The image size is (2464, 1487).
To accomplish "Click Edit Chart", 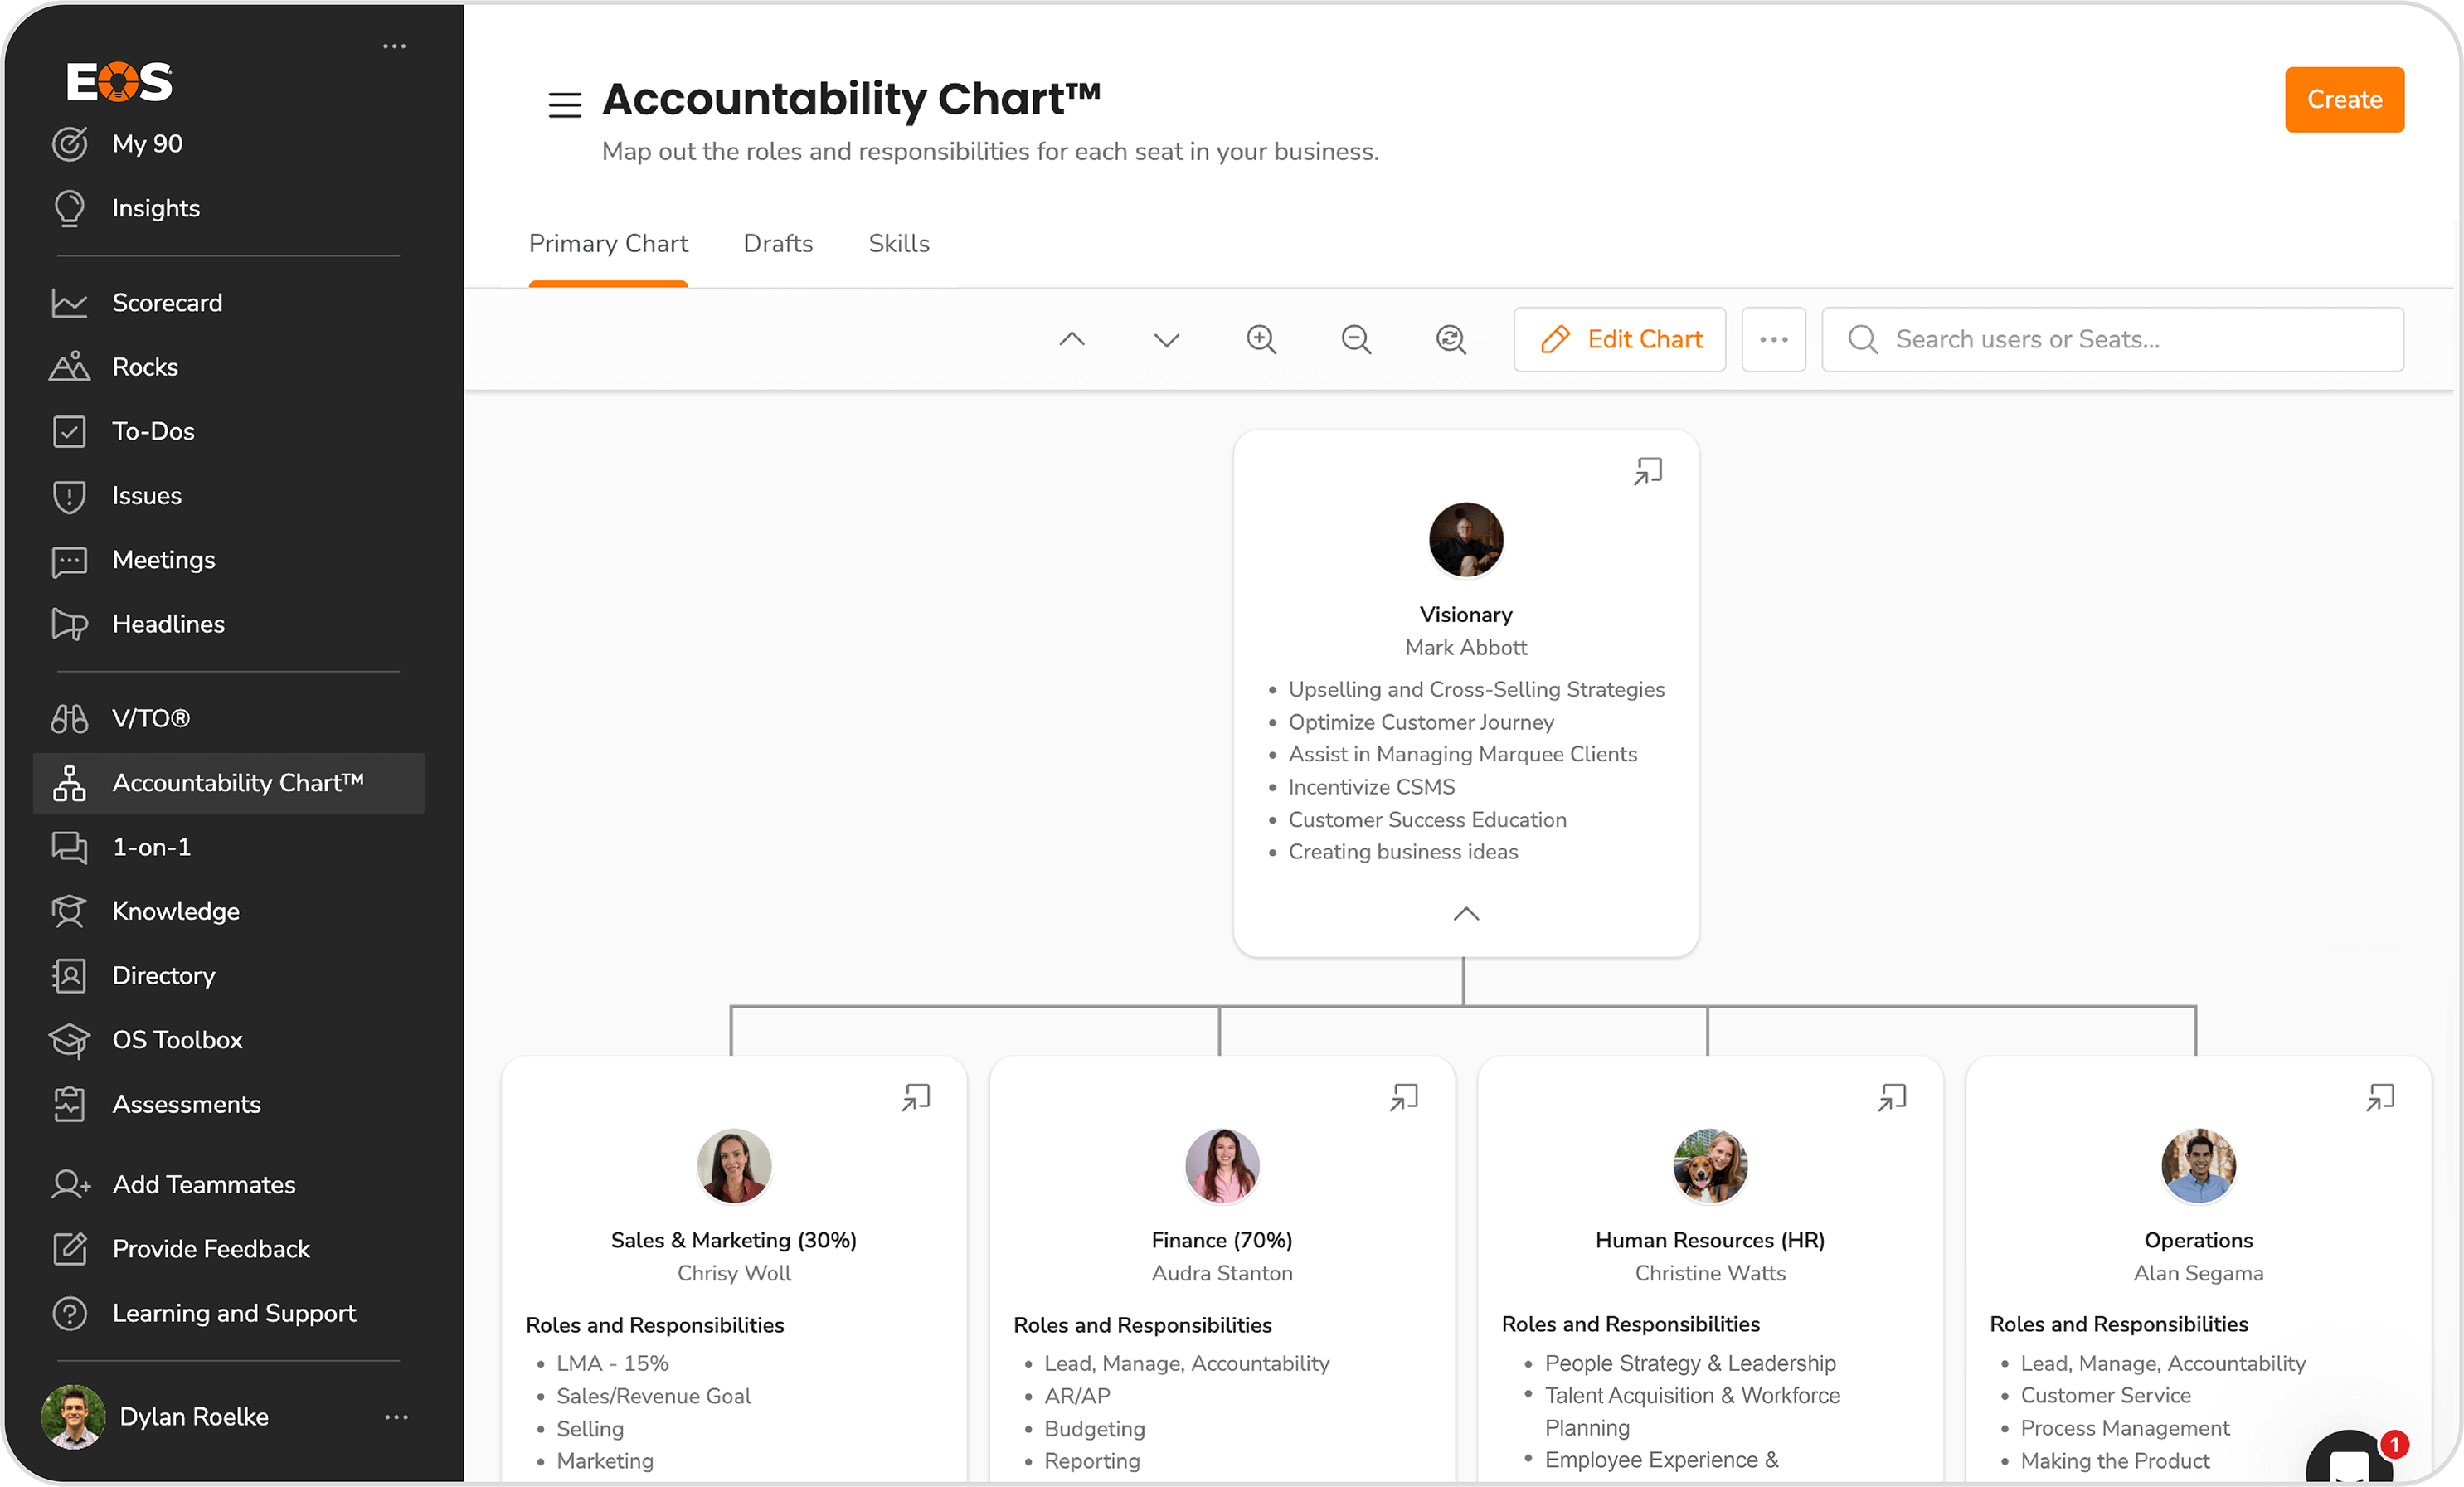I will 1619,339.
